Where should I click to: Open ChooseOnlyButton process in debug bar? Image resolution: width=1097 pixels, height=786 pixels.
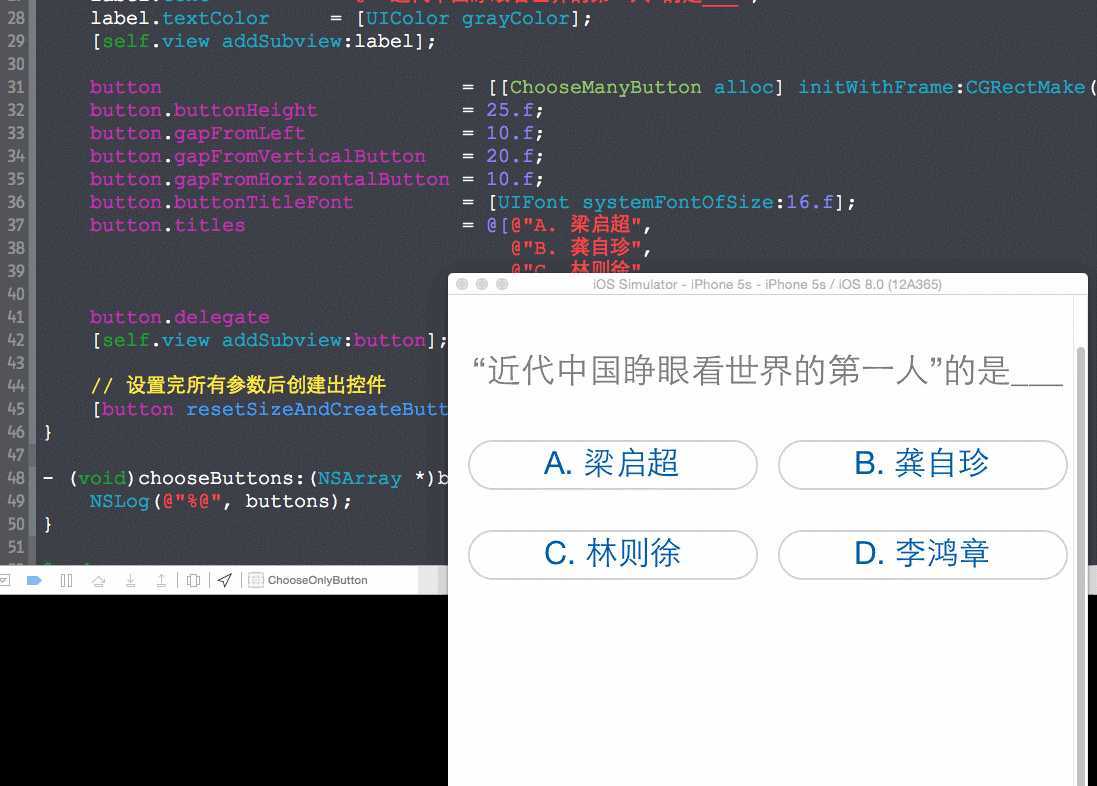point(309,580)
